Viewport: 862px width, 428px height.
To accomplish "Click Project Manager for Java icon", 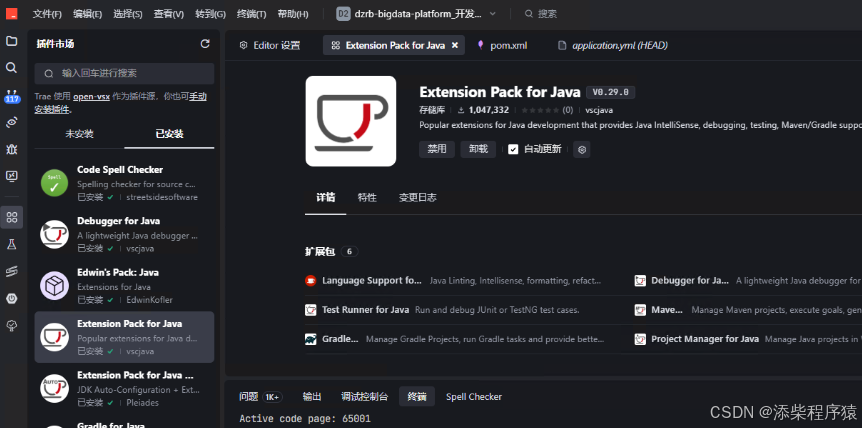I will [640, 339].
